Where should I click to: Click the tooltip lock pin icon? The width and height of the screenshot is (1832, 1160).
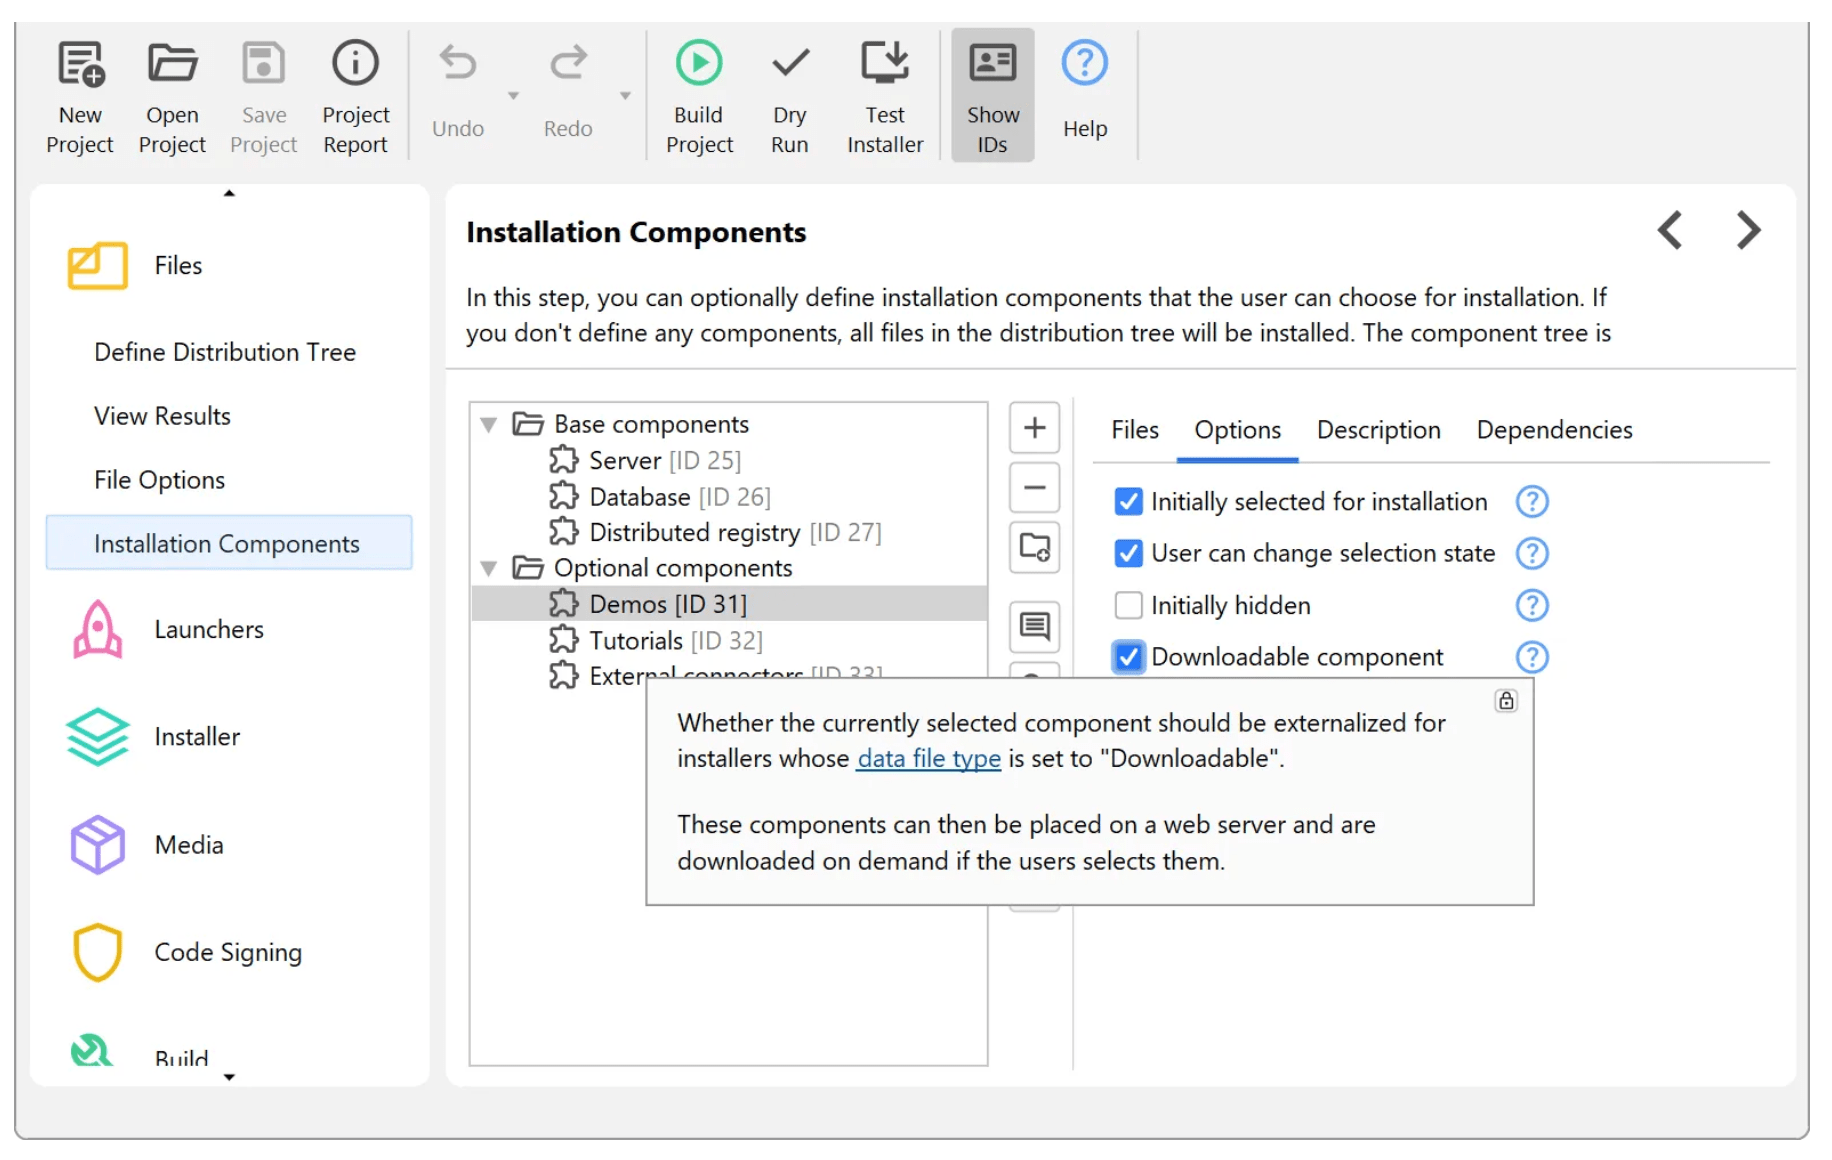tap(1506, 701)
